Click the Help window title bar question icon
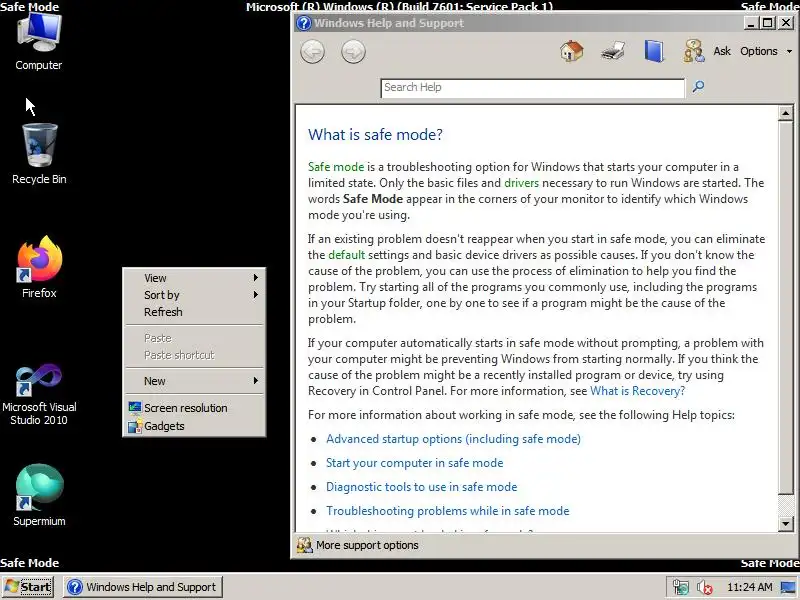This screenshot has width=800, height=600. coord(304,23)
